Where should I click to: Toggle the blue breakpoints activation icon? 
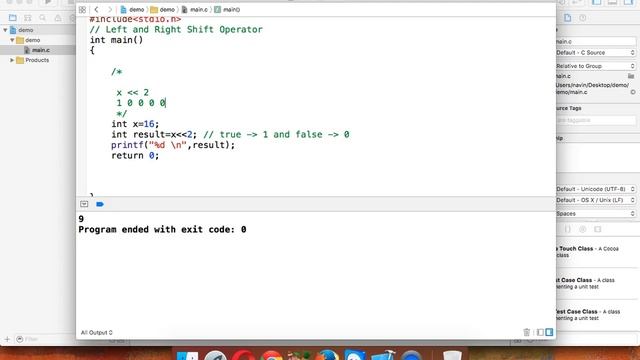click(100, 204)
